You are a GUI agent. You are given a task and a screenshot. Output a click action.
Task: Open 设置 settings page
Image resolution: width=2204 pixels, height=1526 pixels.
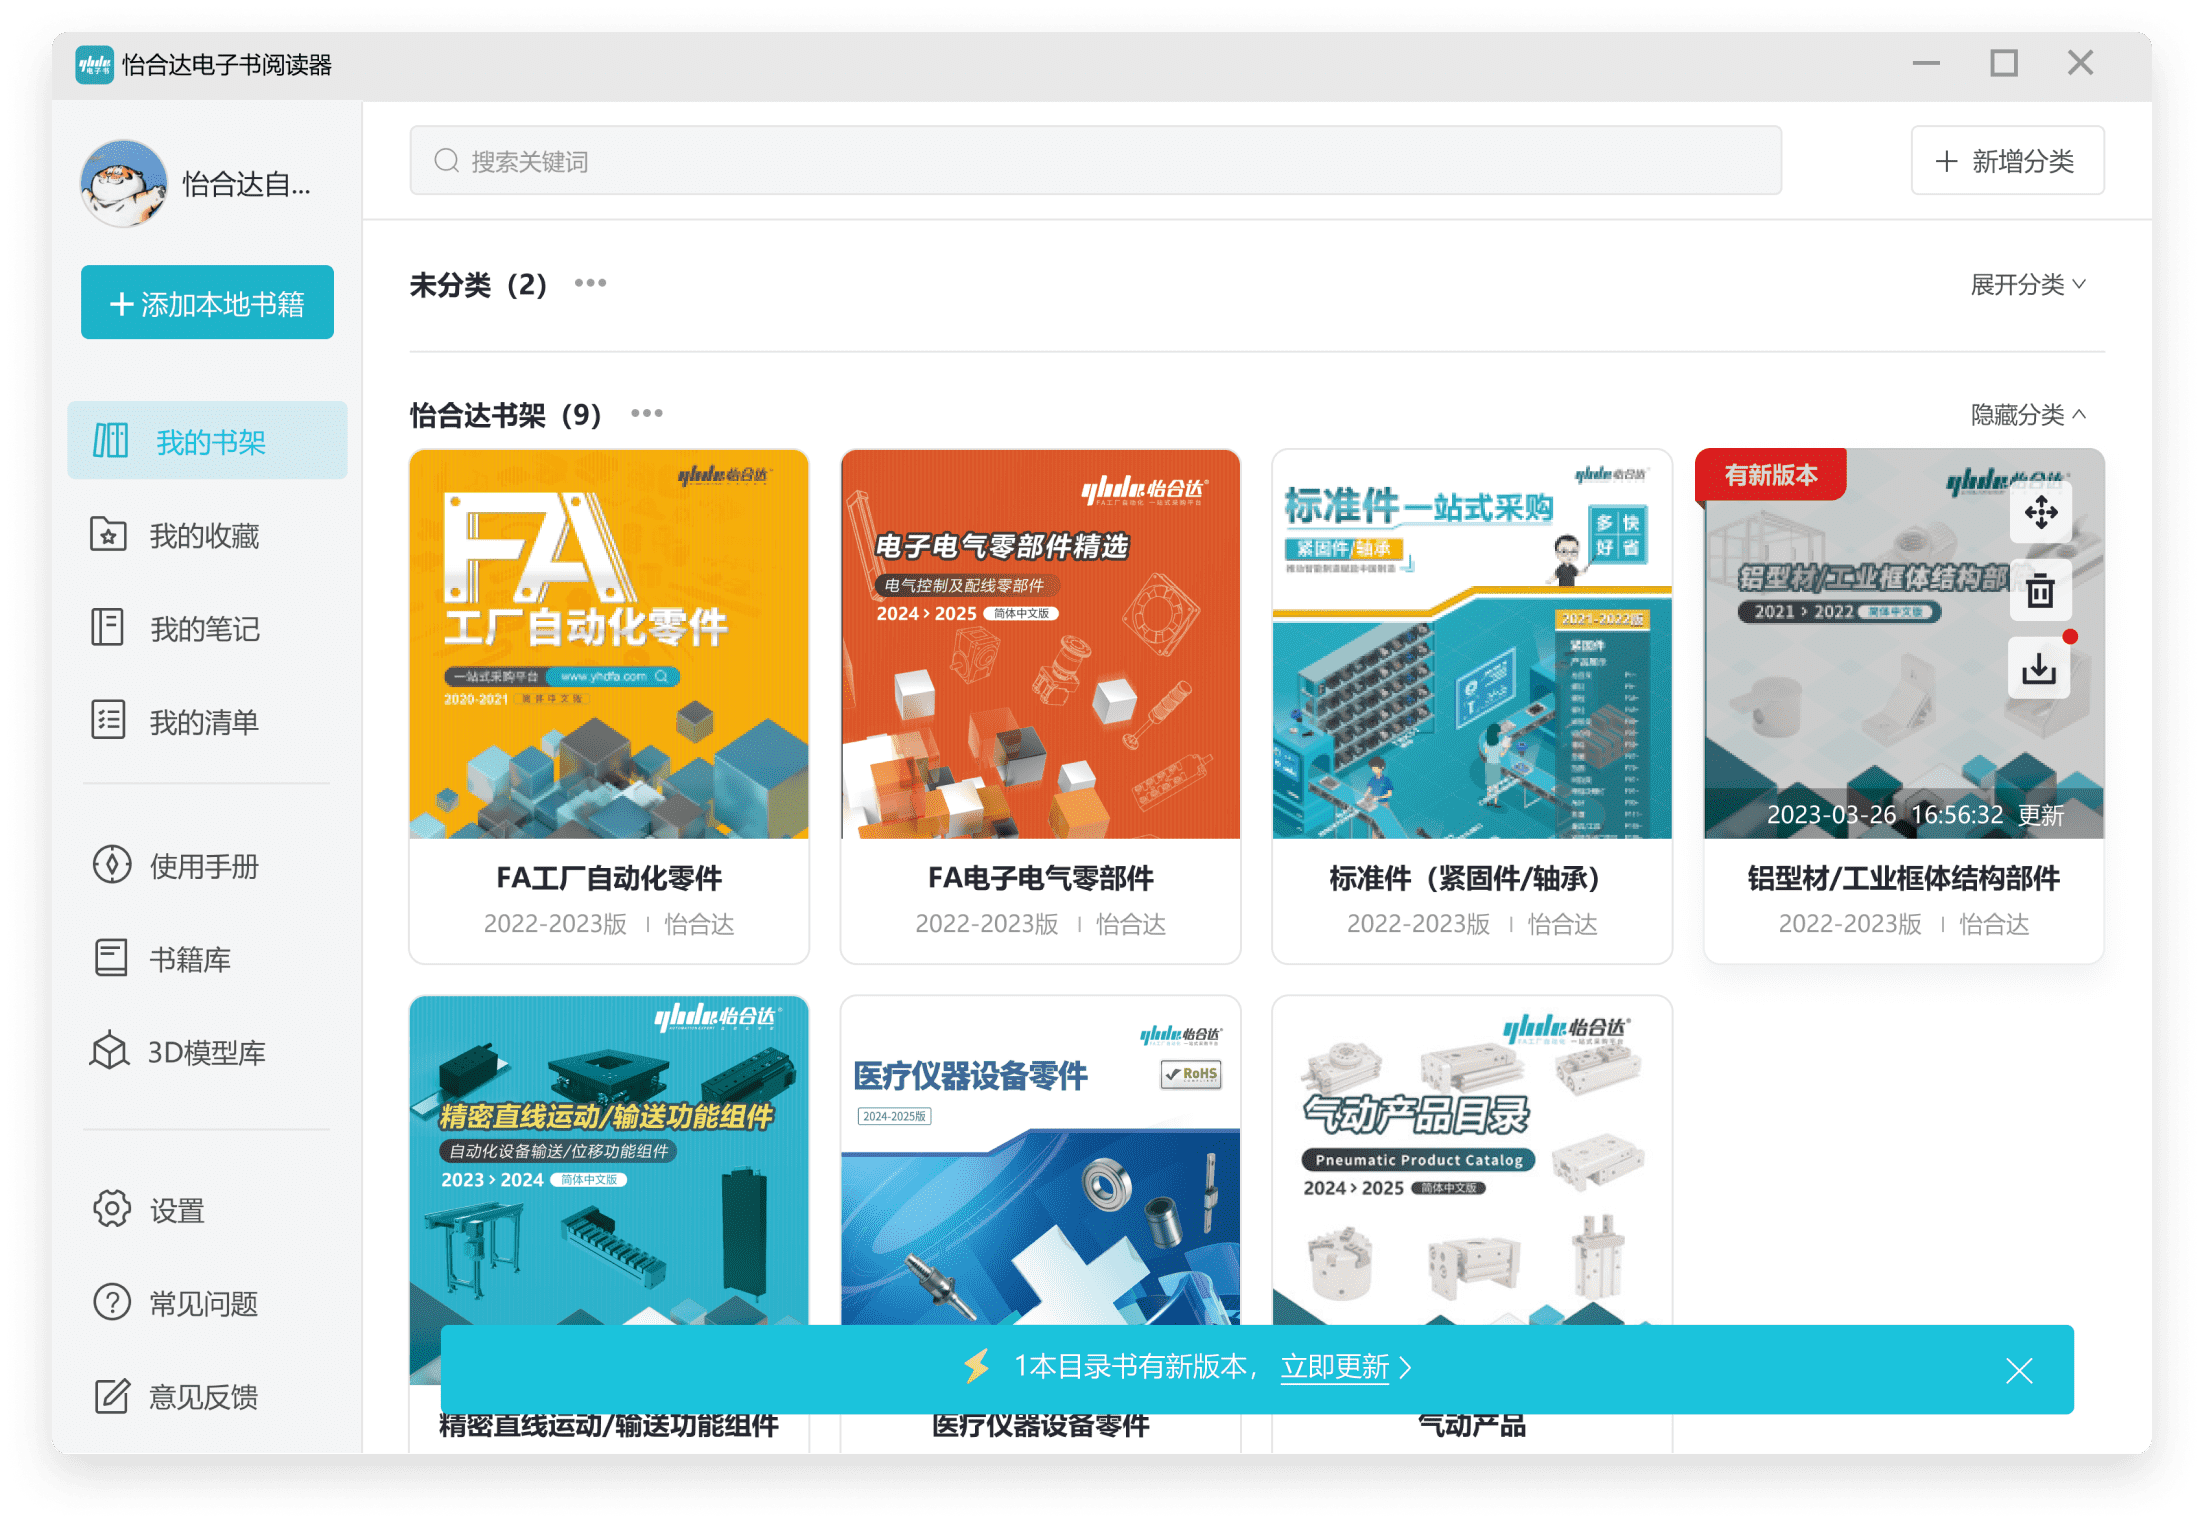(177, 1210)
